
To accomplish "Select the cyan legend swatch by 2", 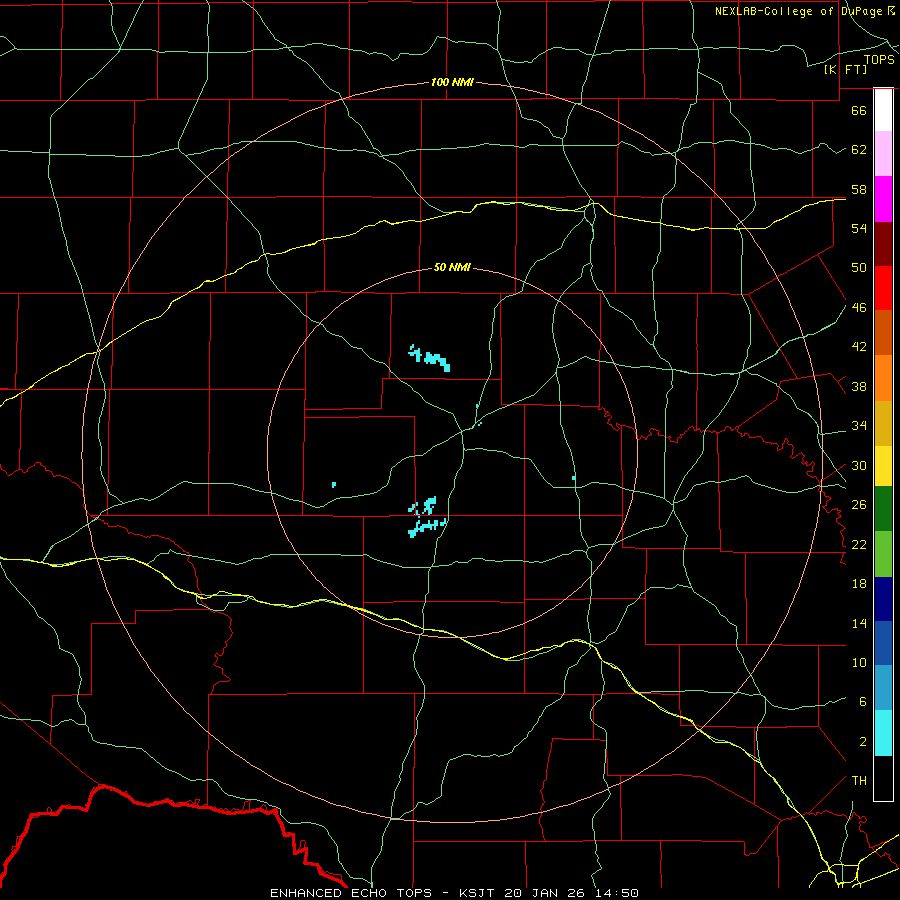I will coord(883,734).
